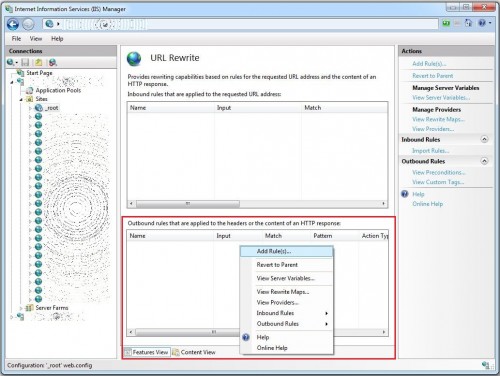Click the blue help icon beside Help in Actions
This screenshot has width=500, height=376.
tap(405, 194)
